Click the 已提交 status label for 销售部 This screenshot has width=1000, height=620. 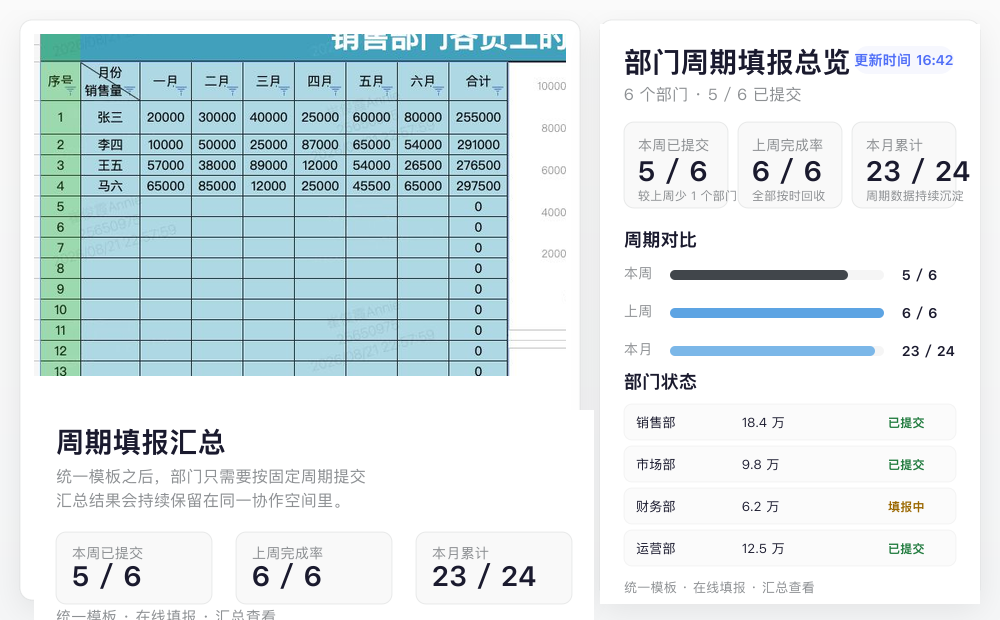pyautogui.click(x=906, y=423)
